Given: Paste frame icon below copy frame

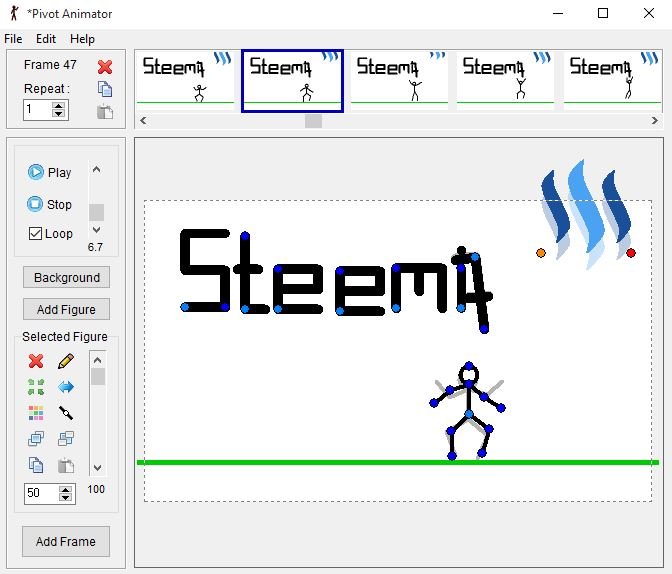Looking at the screenshot, I should point(105,112).
